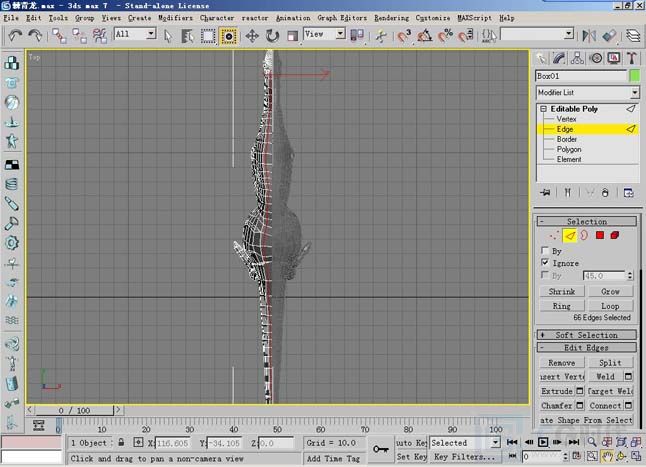
Task: Open the Graph Editors menu
Action: tap(342, 18)
